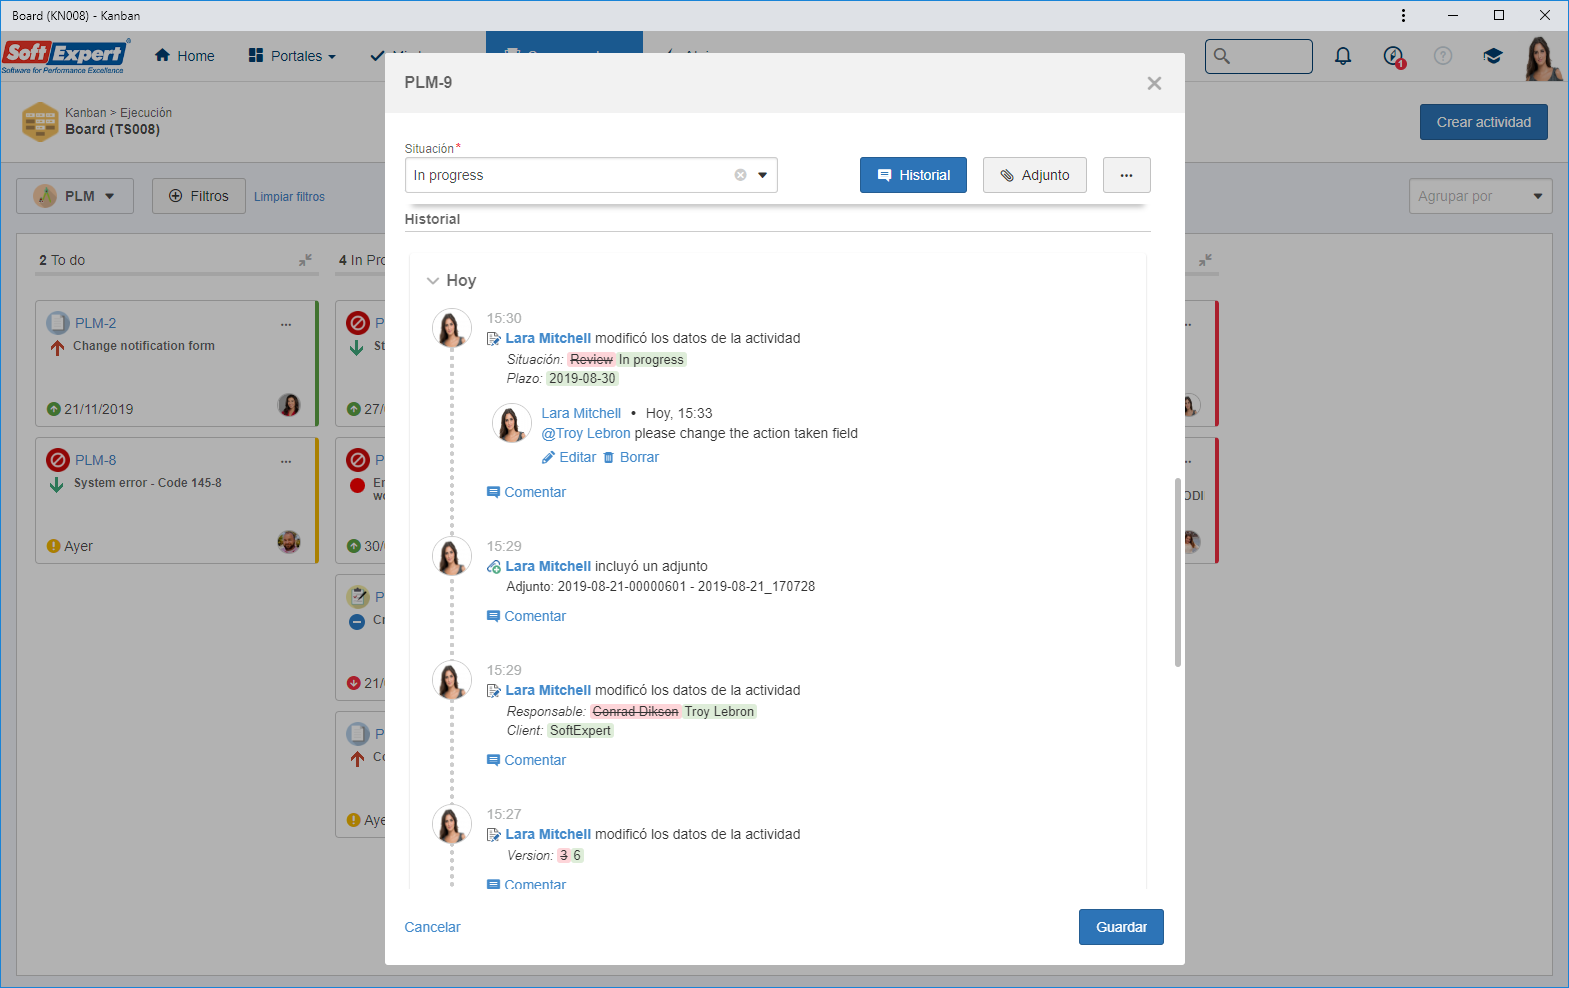1569x988 pixels.
Task: Click the Situación dropdown field
Action: (591, 175)
